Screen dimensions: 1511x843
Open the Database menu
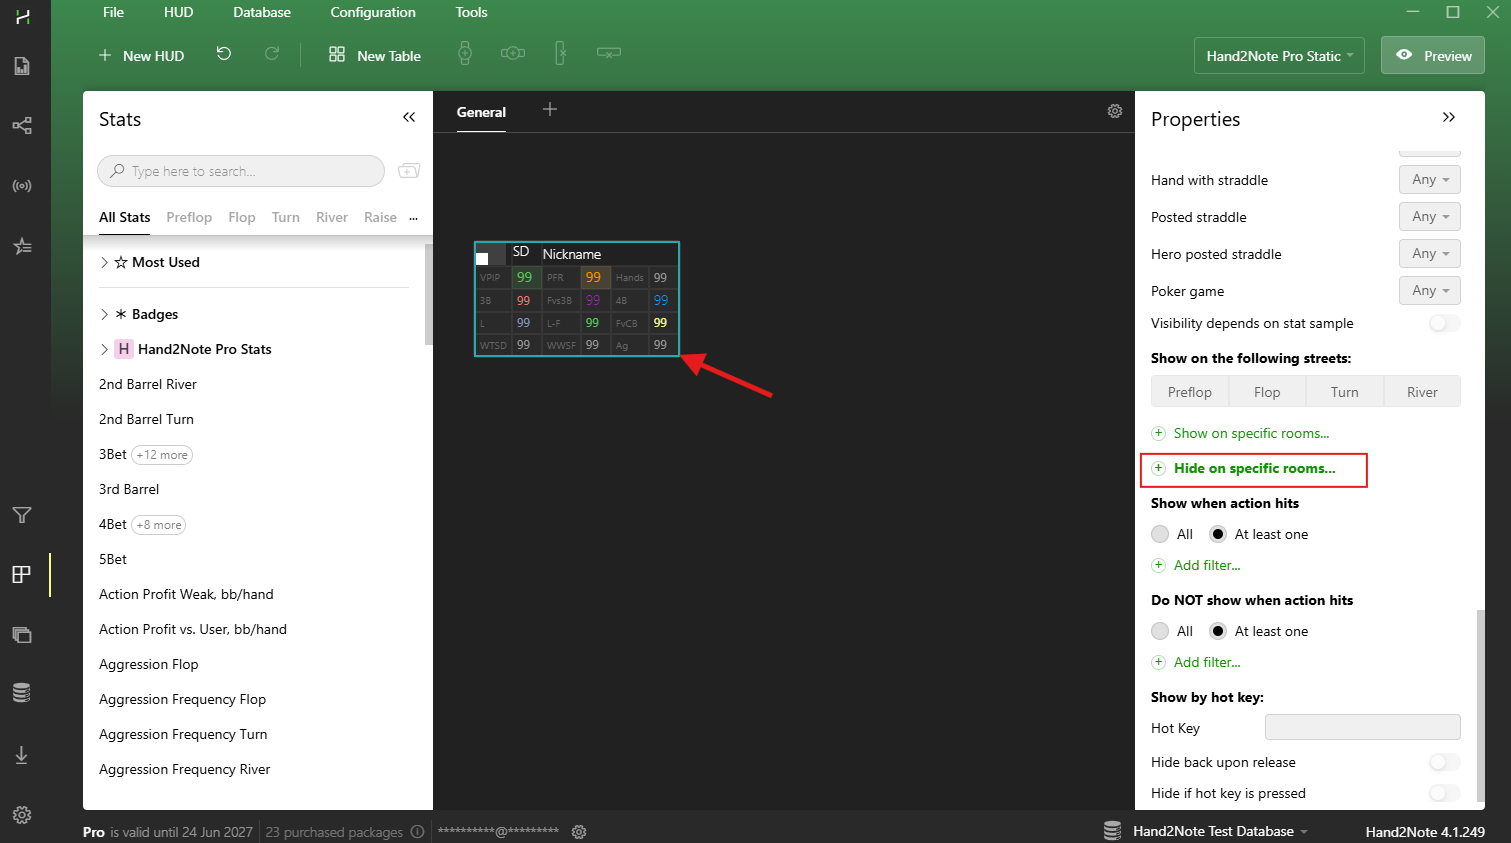coord(262,12)
